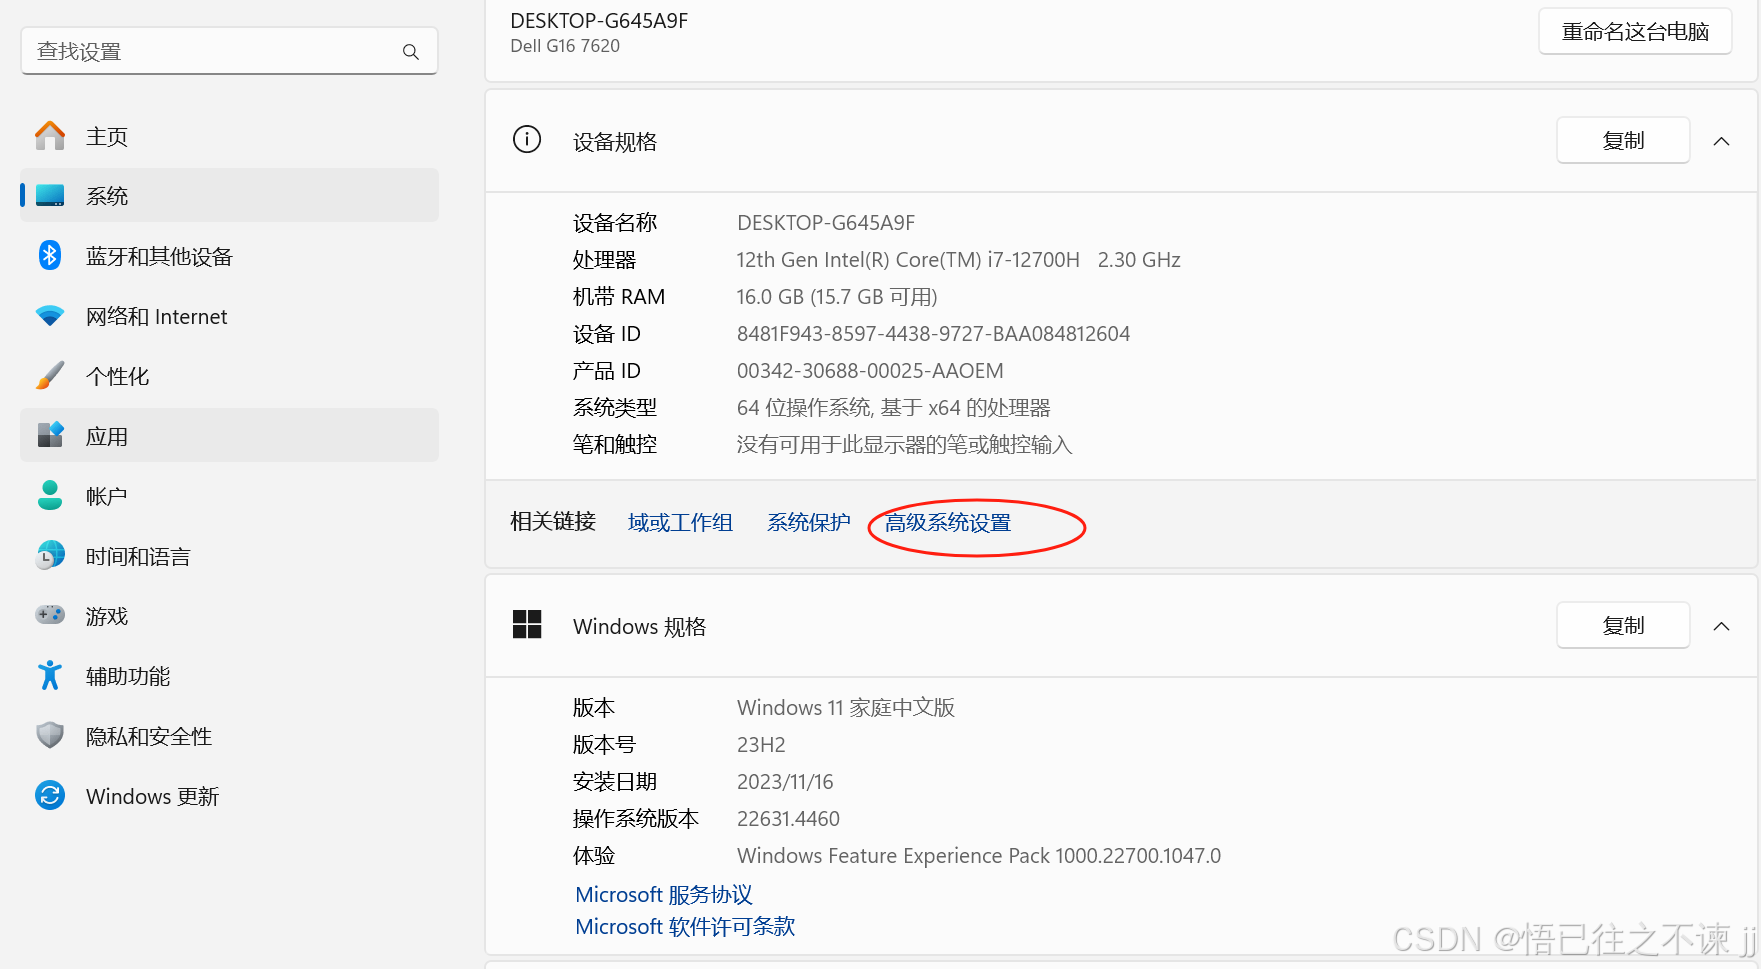This screenshot has width=1761, height=969.
Task: Click Dell G16 7620 model text
Action: [565, 46]
